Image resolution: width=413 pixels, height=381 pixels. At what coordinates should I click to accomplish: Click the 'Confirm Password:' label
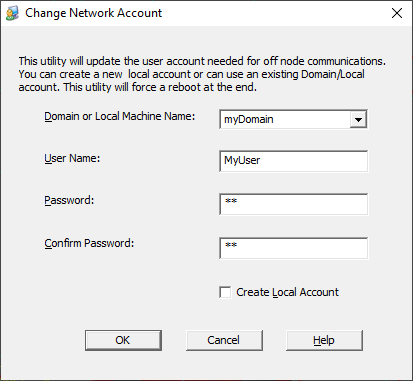click(89, 243)
